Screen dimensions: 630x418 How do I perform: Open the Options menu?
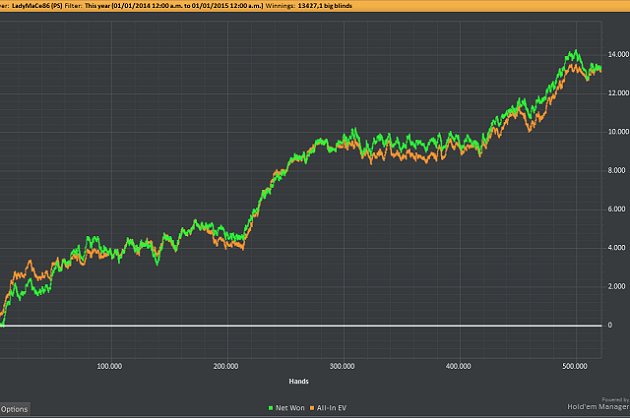[x=14, y=410]
